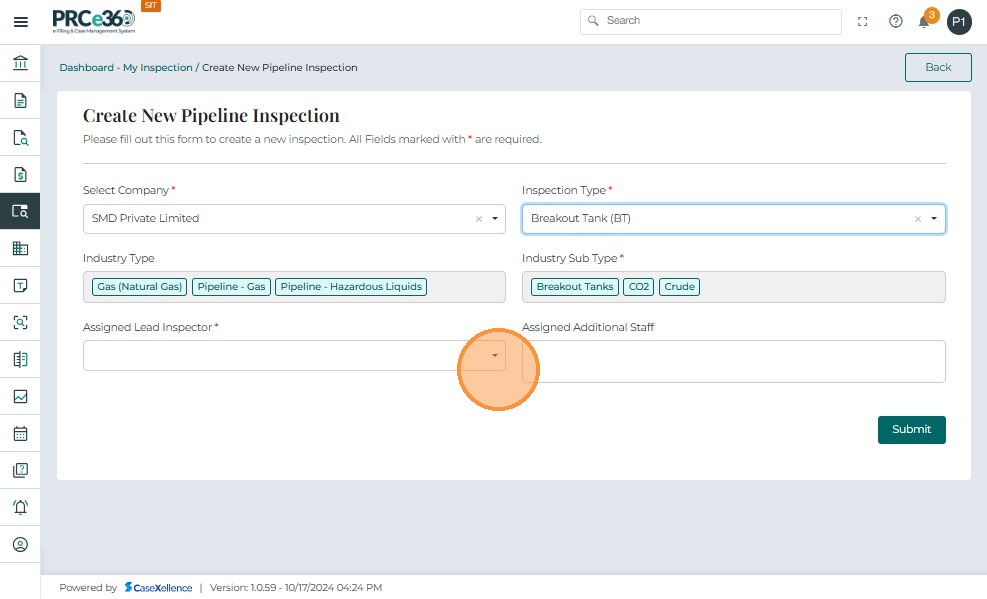Screen dimensions: 987x599
Task: Click the PRCe360 logo
Action: [x=94, y=21]
